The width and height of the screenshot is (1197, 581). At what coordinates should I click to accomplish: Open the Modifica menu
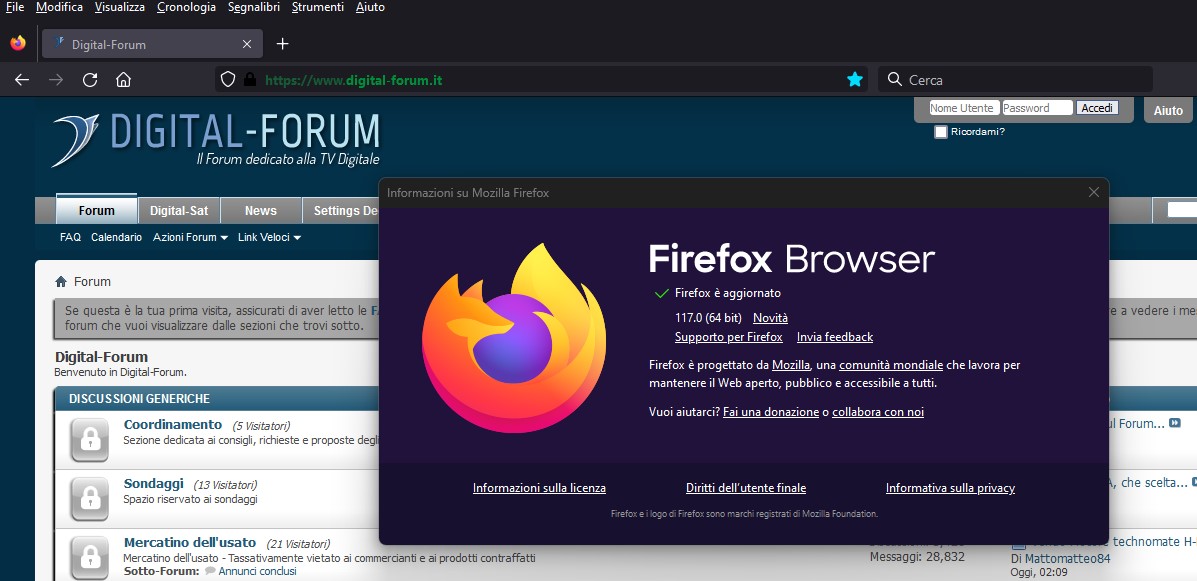pyautogui.click(x=60, y=7)
